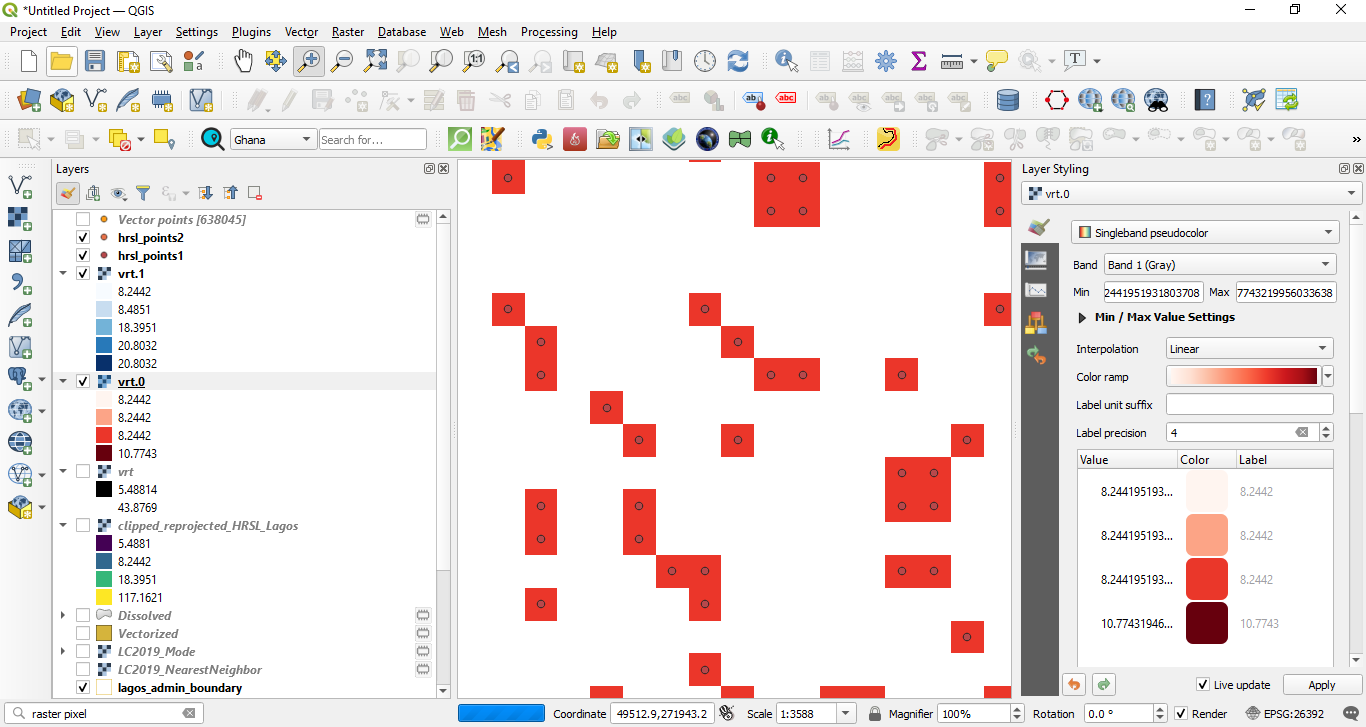Open the Band 1 (Gray) dropdown
The height and width of the screenshot is (727, 1366).
pos(1219,265)
